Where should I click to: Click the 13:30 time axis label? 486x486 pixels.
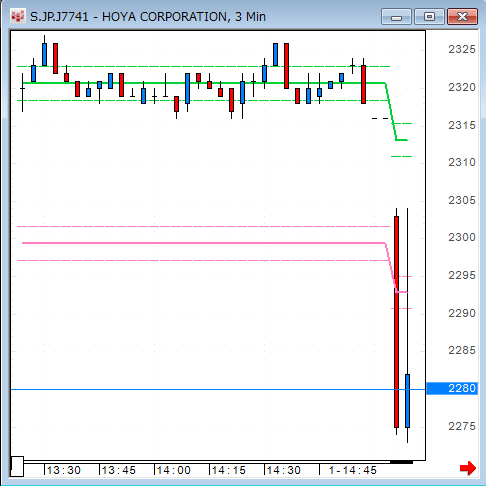[x=63, y=470]
